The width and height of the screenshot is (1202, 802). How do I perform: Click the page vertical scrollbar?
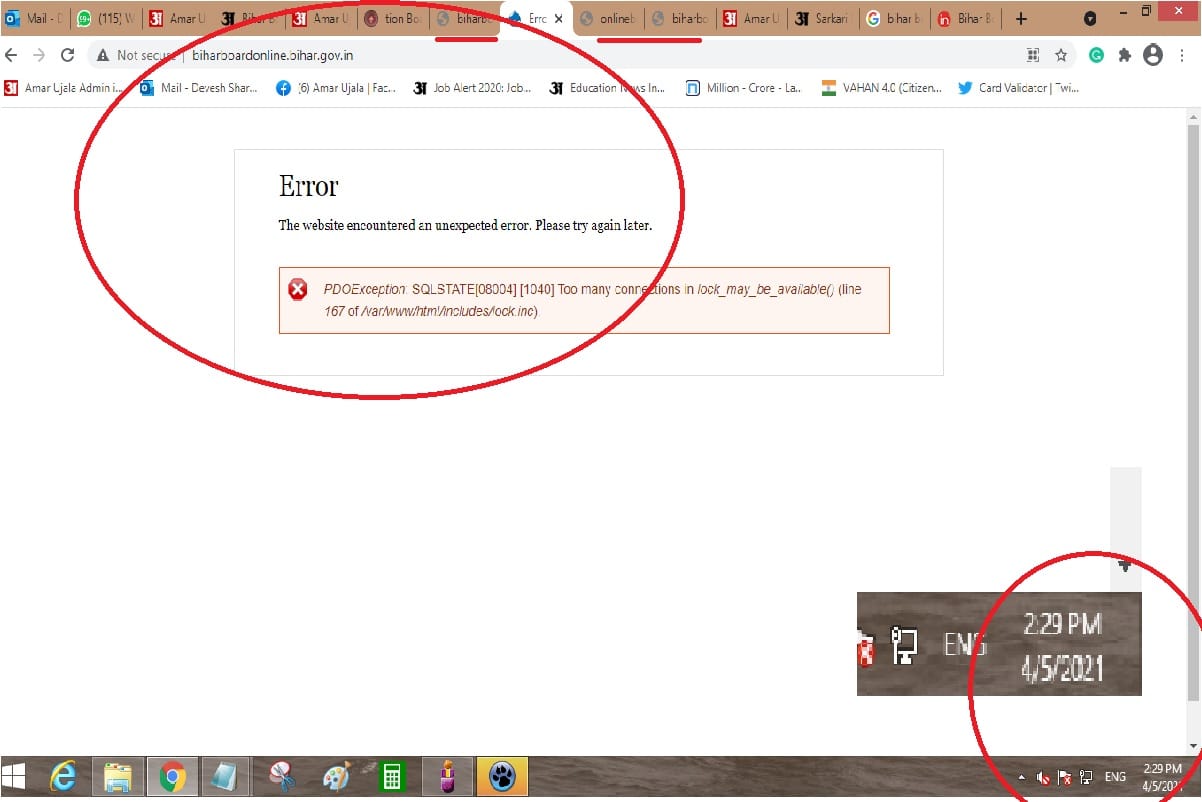pyautogui.click(x=1192, y=410)
